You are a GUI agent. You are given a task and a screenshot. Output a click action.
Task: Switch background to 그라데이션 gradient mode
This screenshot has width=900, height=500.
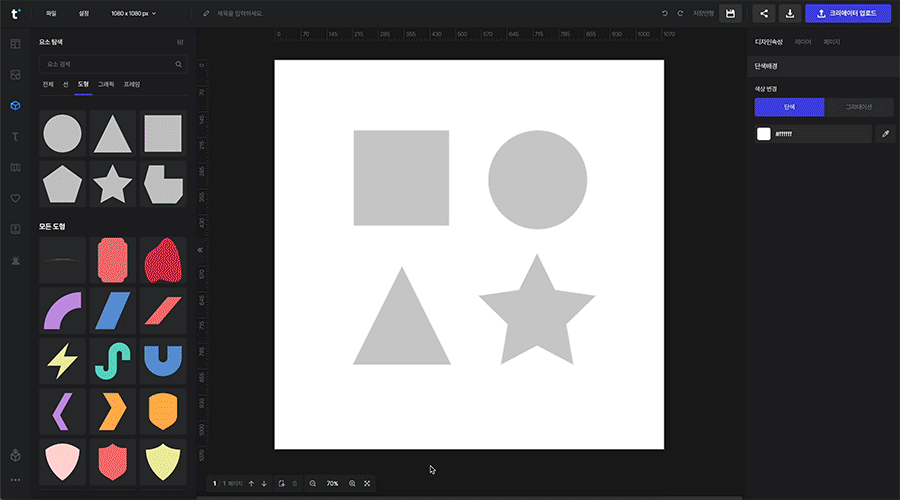tap(859, 107)
